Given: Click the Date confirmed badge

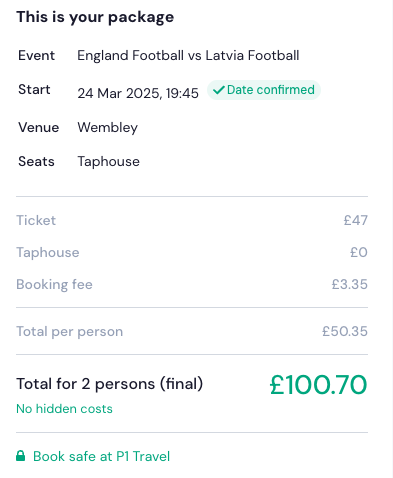Looking at the screenshot, I should tap(264, 90).
